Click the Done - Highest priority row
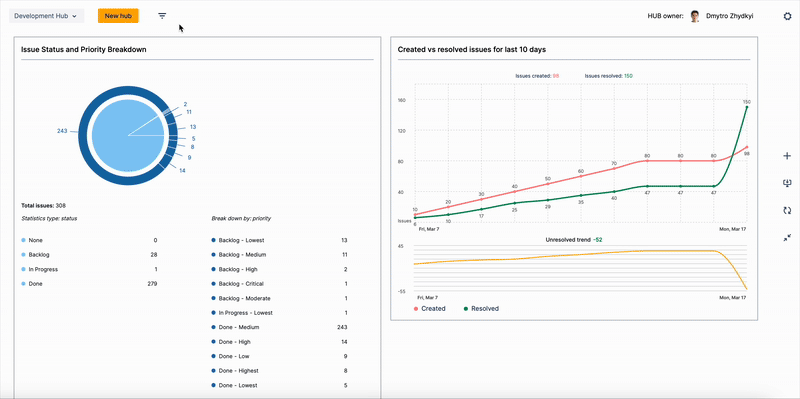800x399 pixels. tap(280, 371)
